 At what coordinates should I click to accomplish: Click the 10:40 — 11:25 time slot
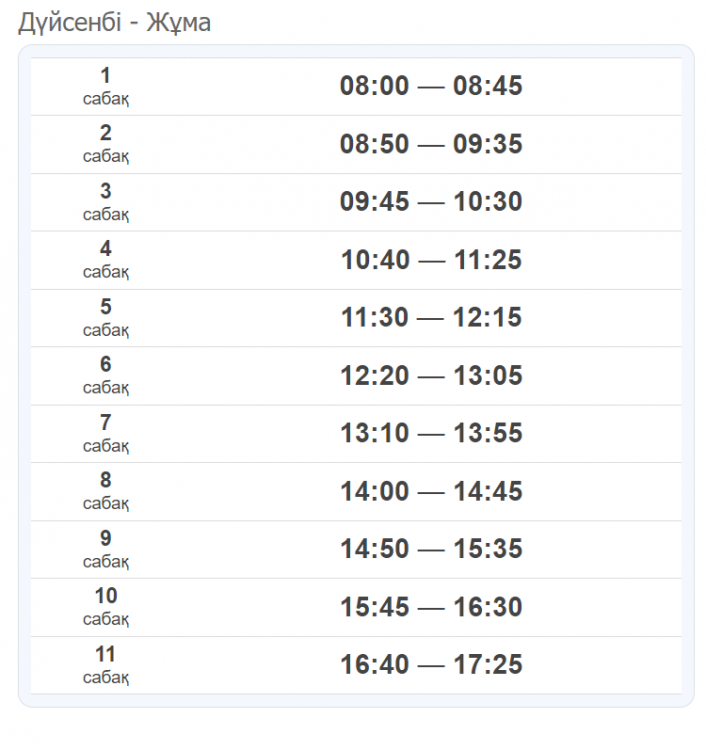tap(431, 260)
